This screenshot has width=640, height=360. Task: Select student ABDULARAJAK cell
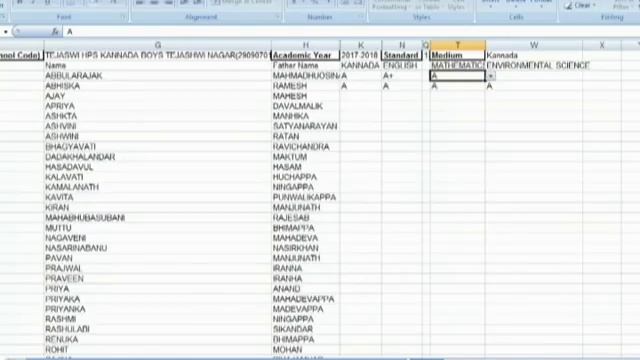158,76
